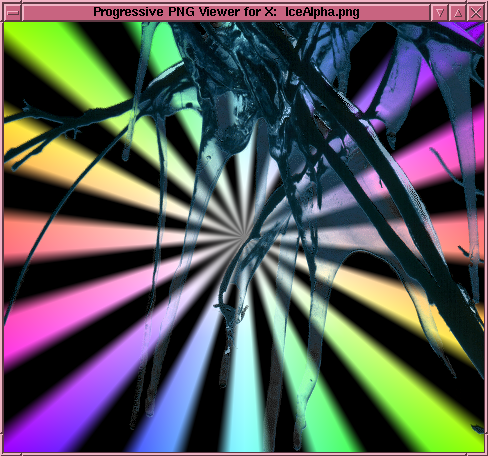Select the IceAlpha.png filename in title bar
The height and width of the screenshot is (456, 488).
[322, 12]
